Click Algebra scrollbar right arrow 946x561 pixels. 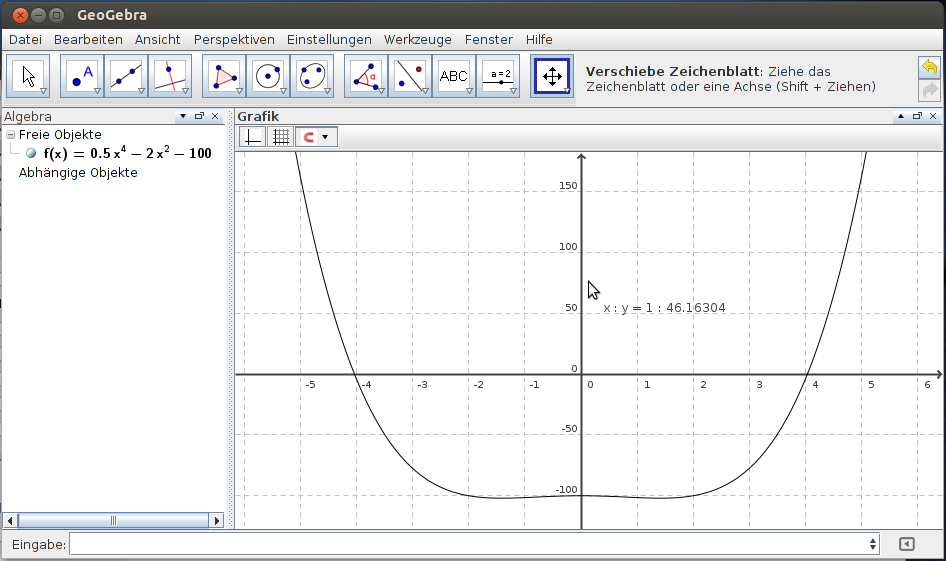tap(217, 520)
